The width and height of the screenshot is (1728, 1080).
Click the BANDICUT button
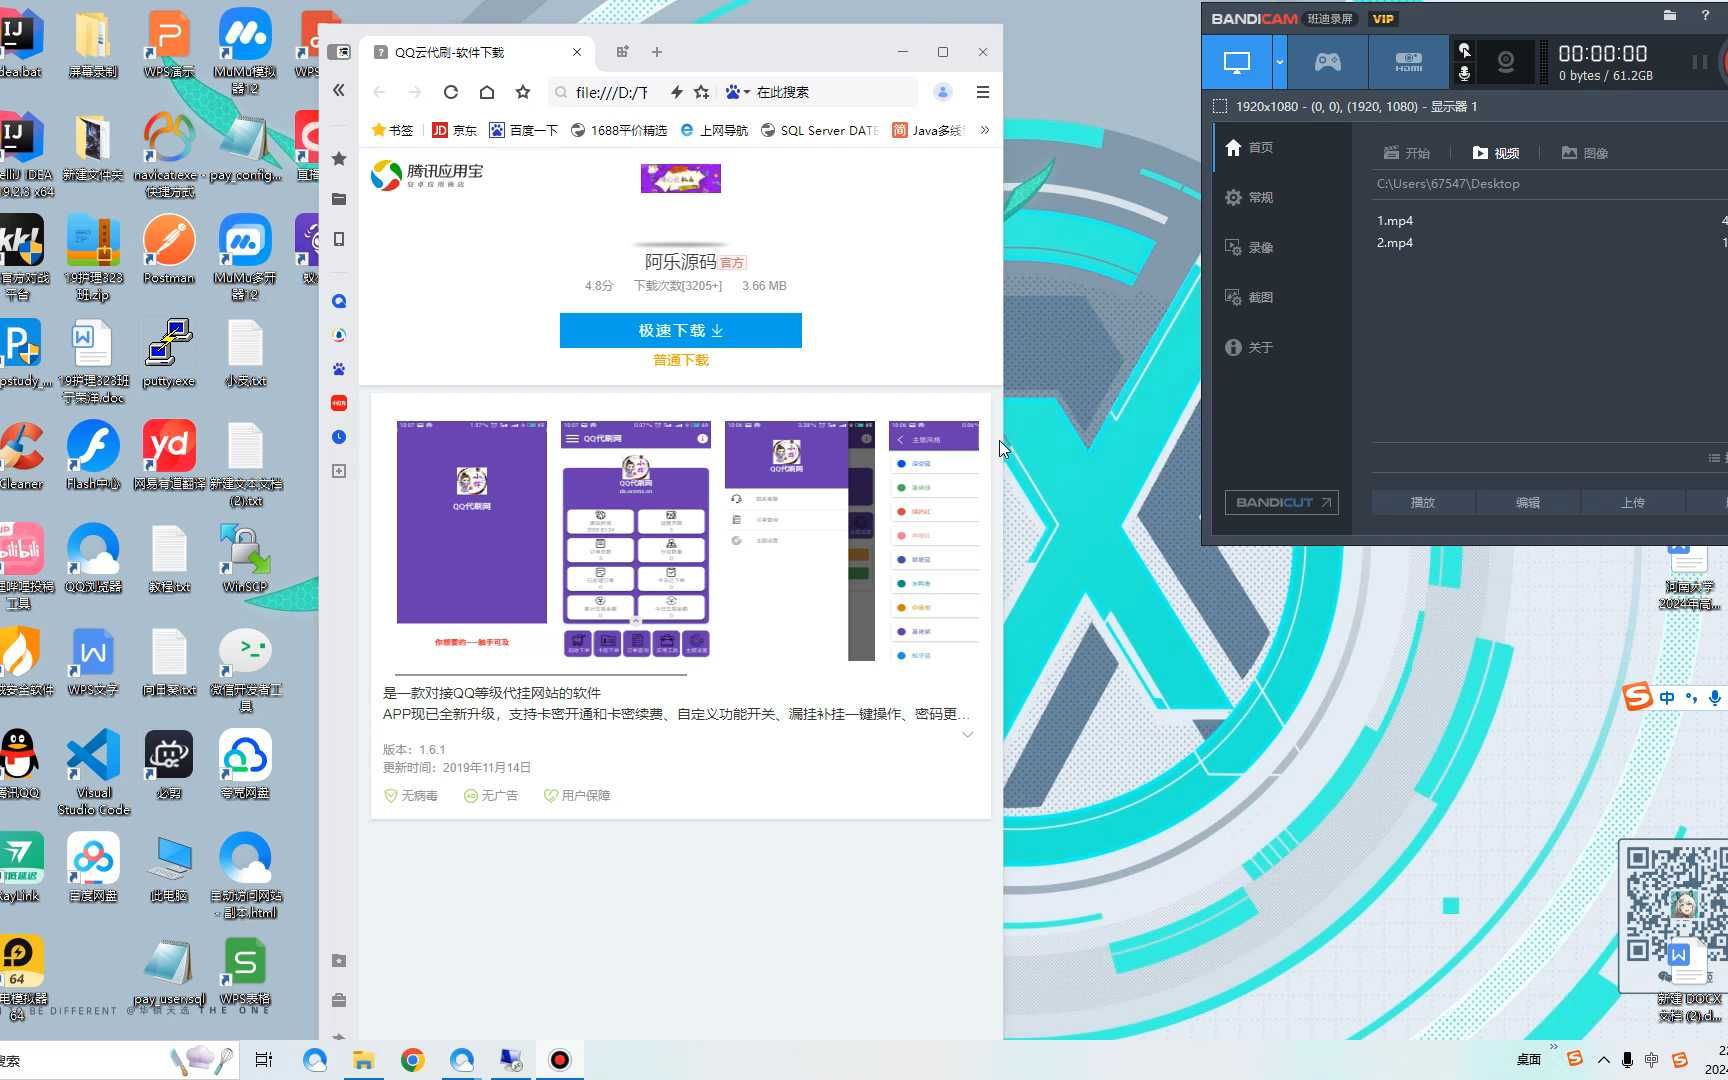pos(1282,502)
